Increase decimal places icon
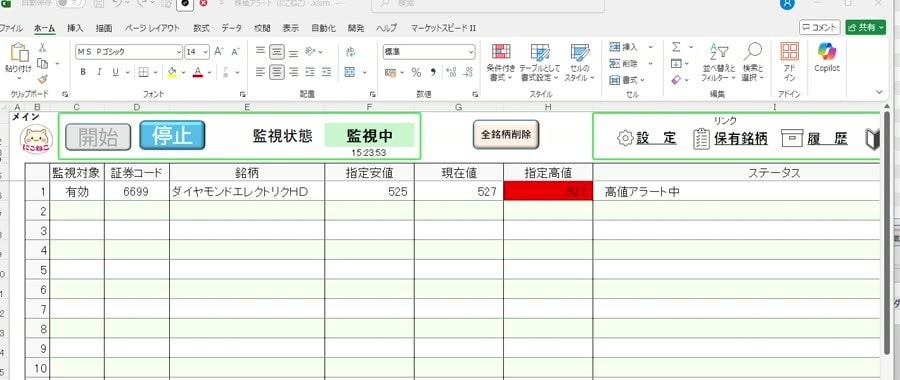900x380 pixels. [451, 72]
